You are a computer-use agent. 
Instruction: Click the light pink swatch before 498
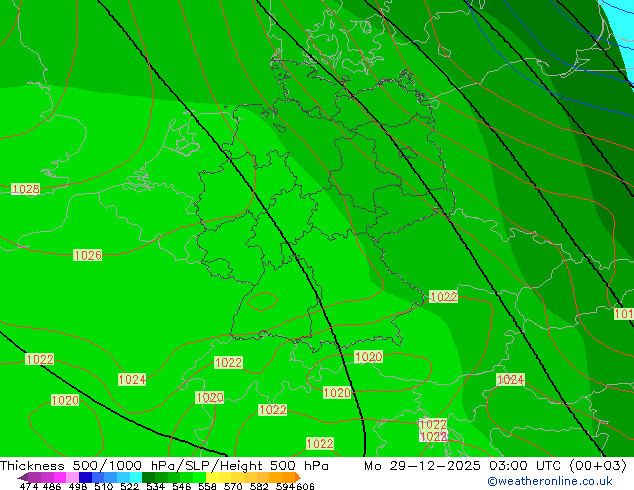click(72, 477)
